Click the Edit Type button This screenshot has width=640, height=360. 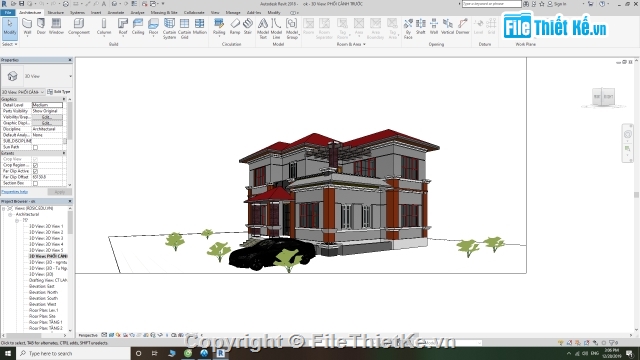[59, 92]
